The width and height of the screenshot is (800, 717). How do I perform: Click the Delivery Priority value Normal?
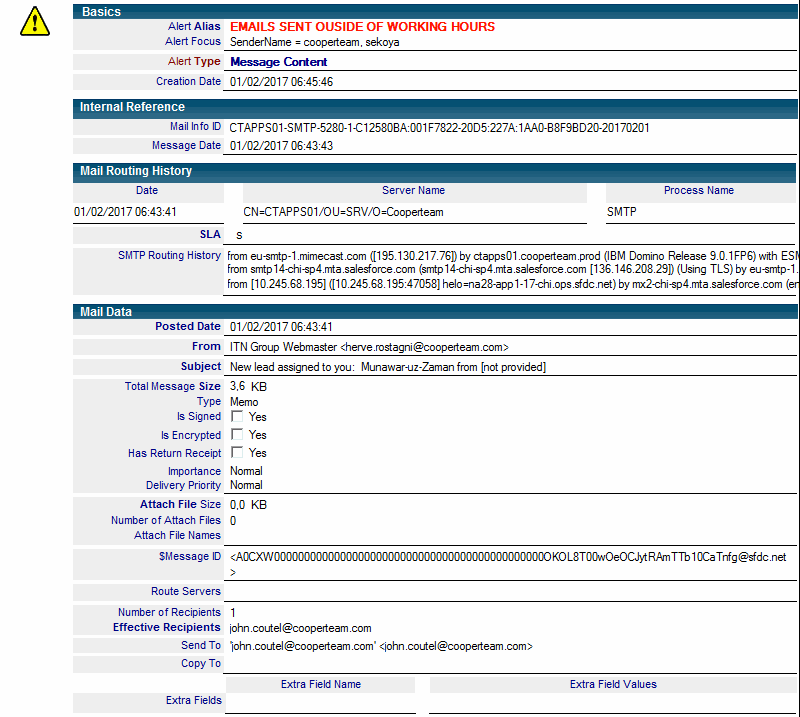246,485
